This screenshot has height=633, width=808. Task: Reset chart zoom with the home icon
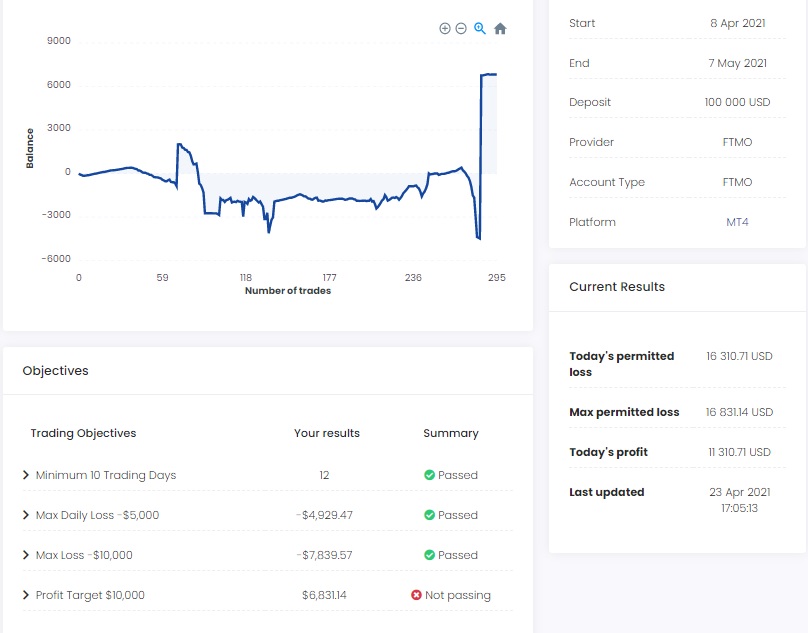tap(500, 29)
